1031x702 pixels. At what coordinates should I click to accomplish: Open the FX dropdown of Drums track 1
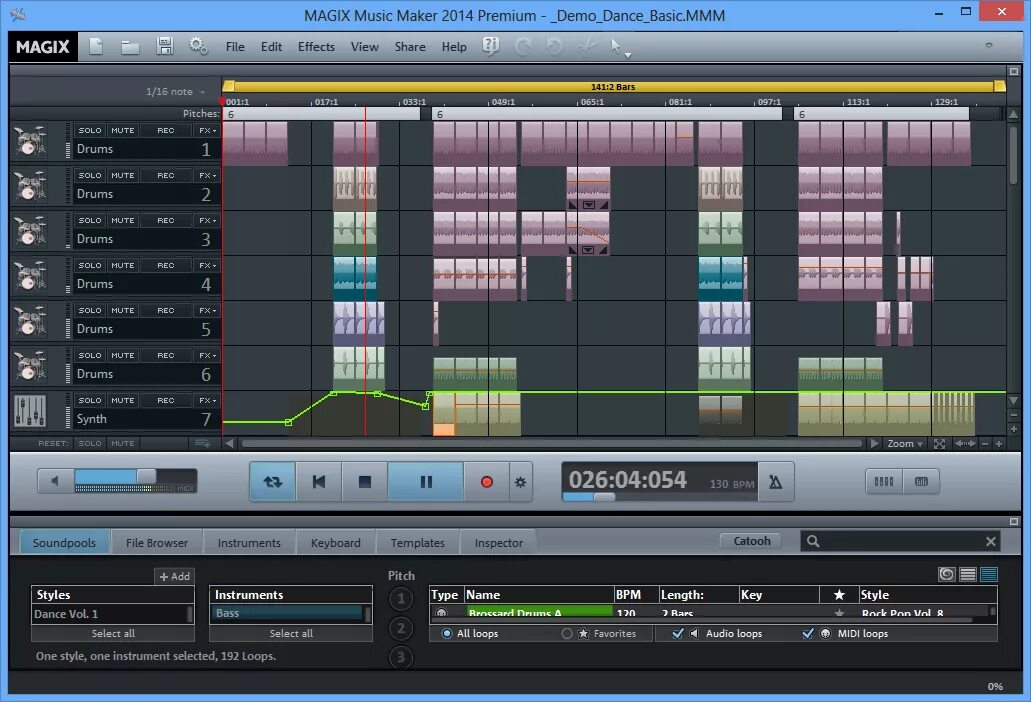pyautogui.click(x=208, y=130)
